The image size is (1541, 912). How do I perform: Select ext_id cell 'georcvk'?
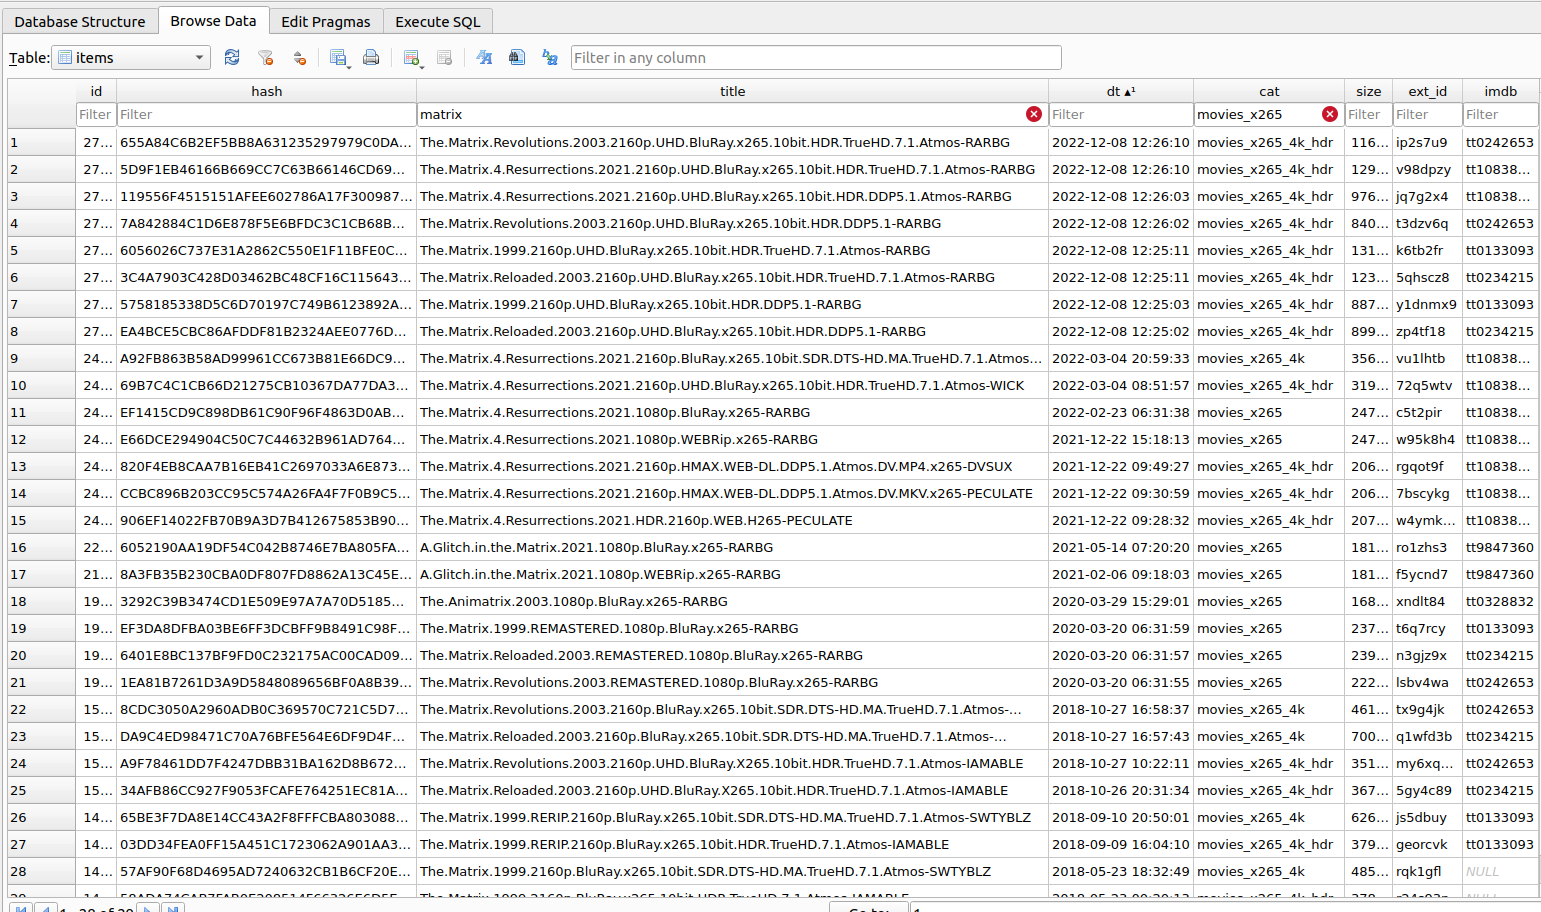click(x=1428, y=844)
